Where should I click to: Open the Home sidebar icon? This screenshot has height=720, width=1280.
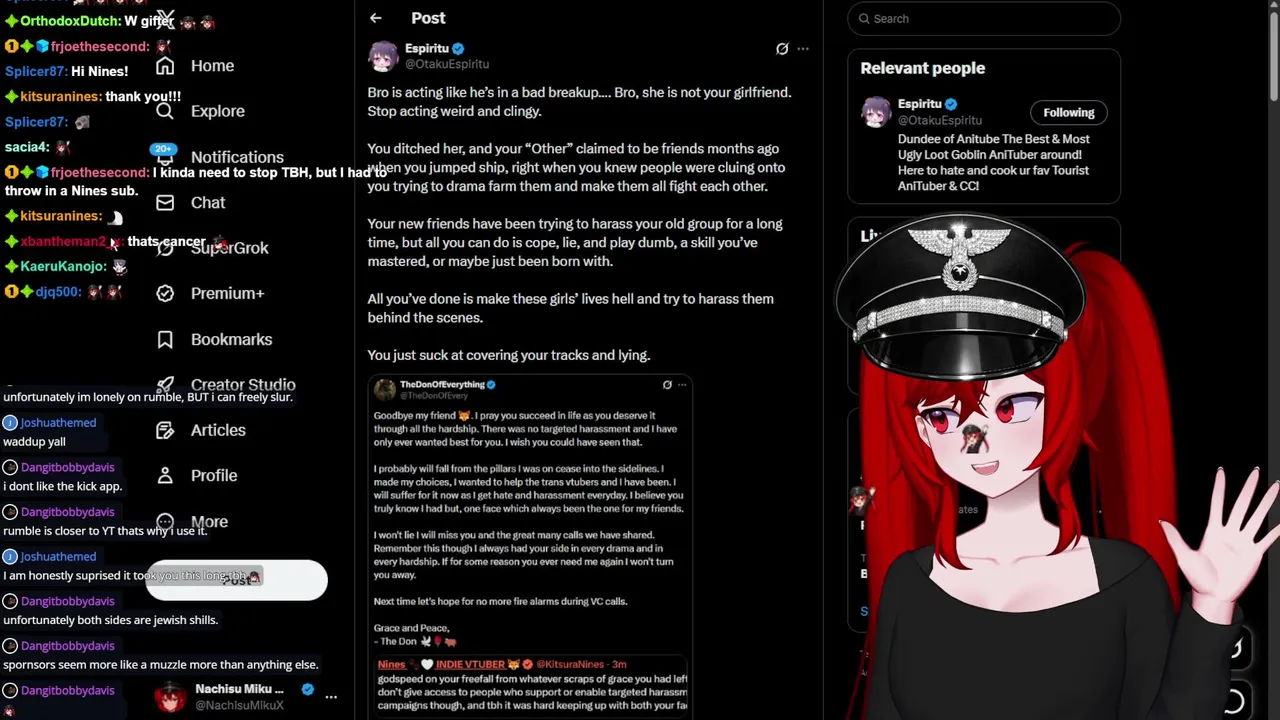165,65
